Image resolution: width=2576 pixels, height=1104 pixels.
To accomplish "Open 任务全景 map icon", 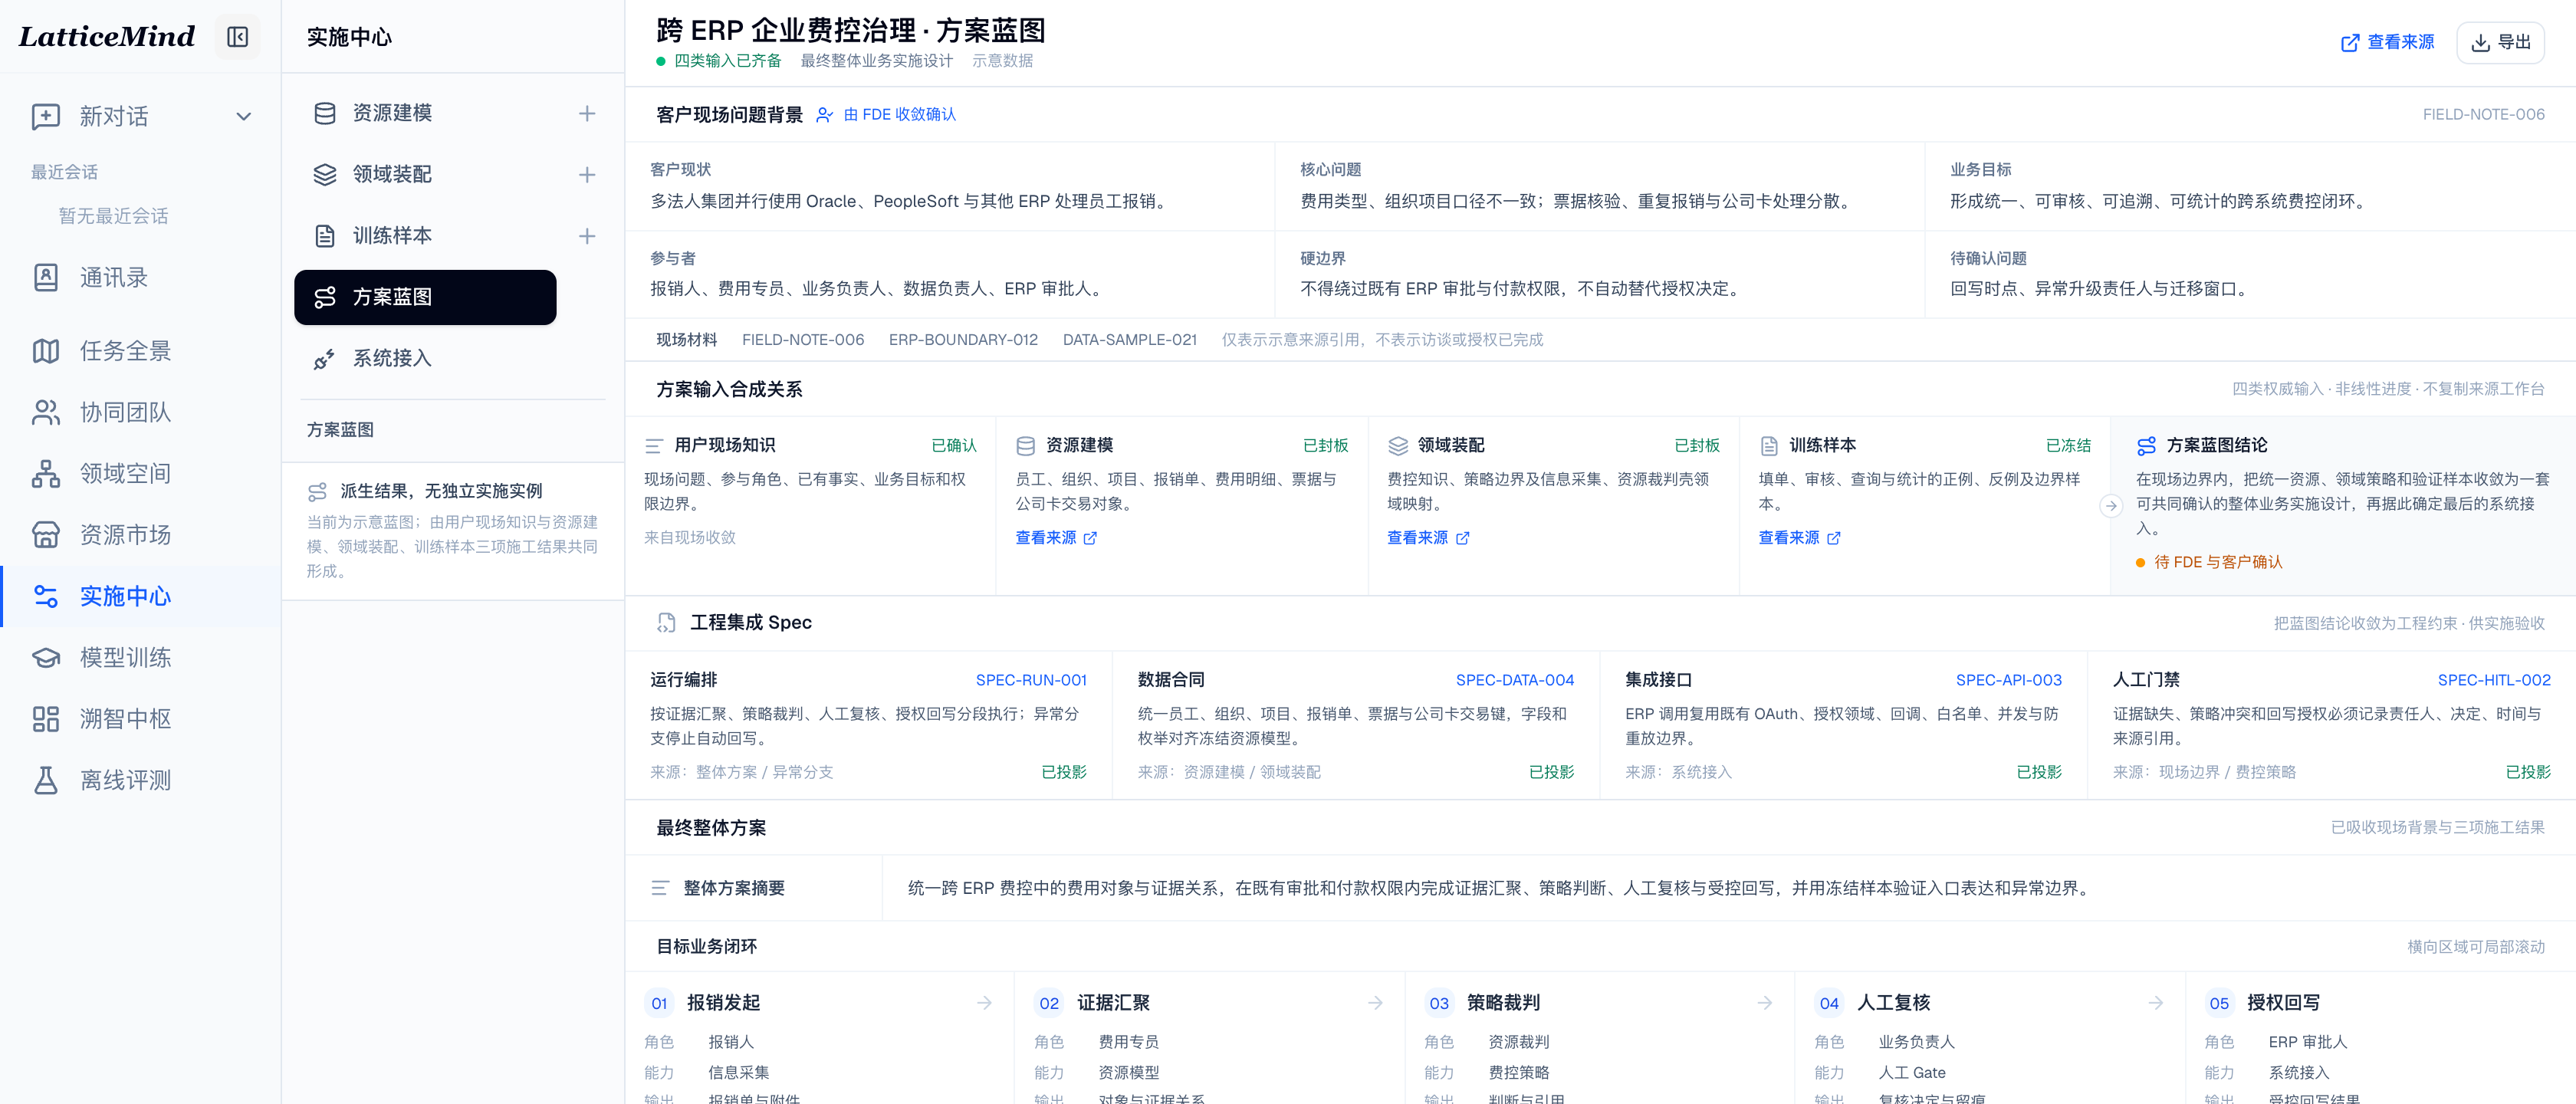I will (46, 351).
